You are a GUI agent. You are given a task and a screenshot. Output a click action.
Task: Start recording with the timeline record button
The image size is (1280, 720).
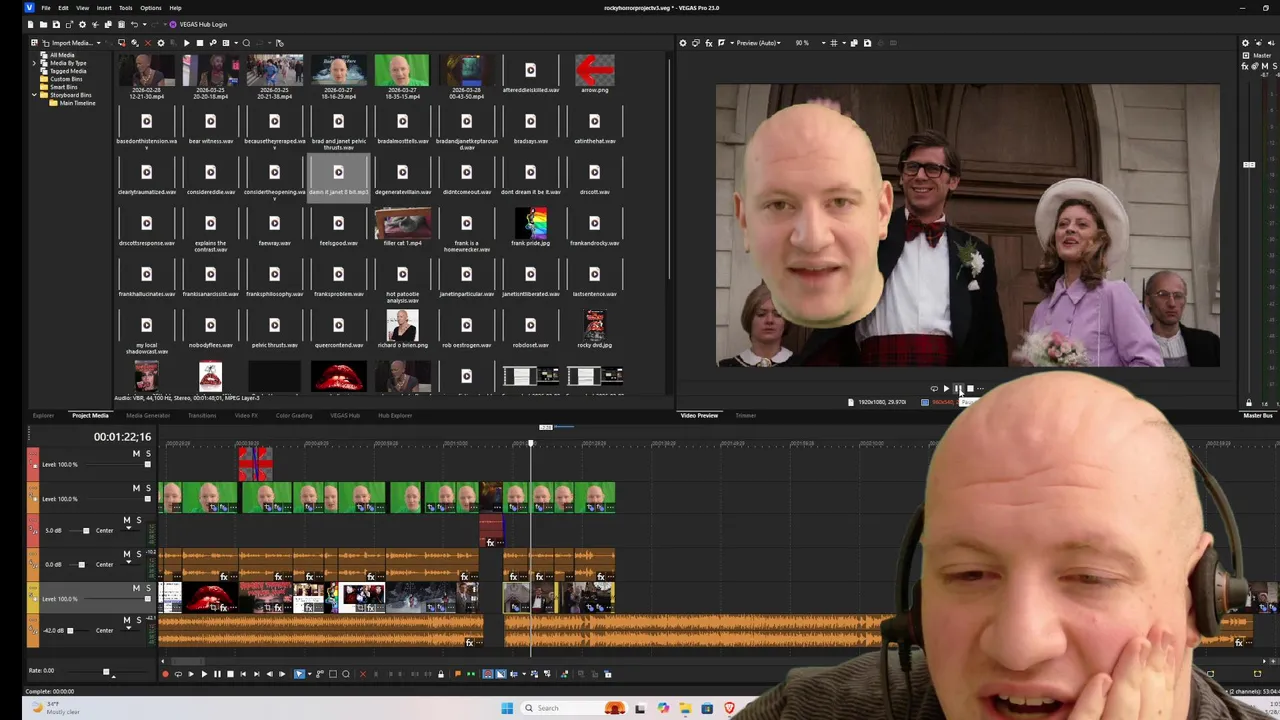[165, 674]
